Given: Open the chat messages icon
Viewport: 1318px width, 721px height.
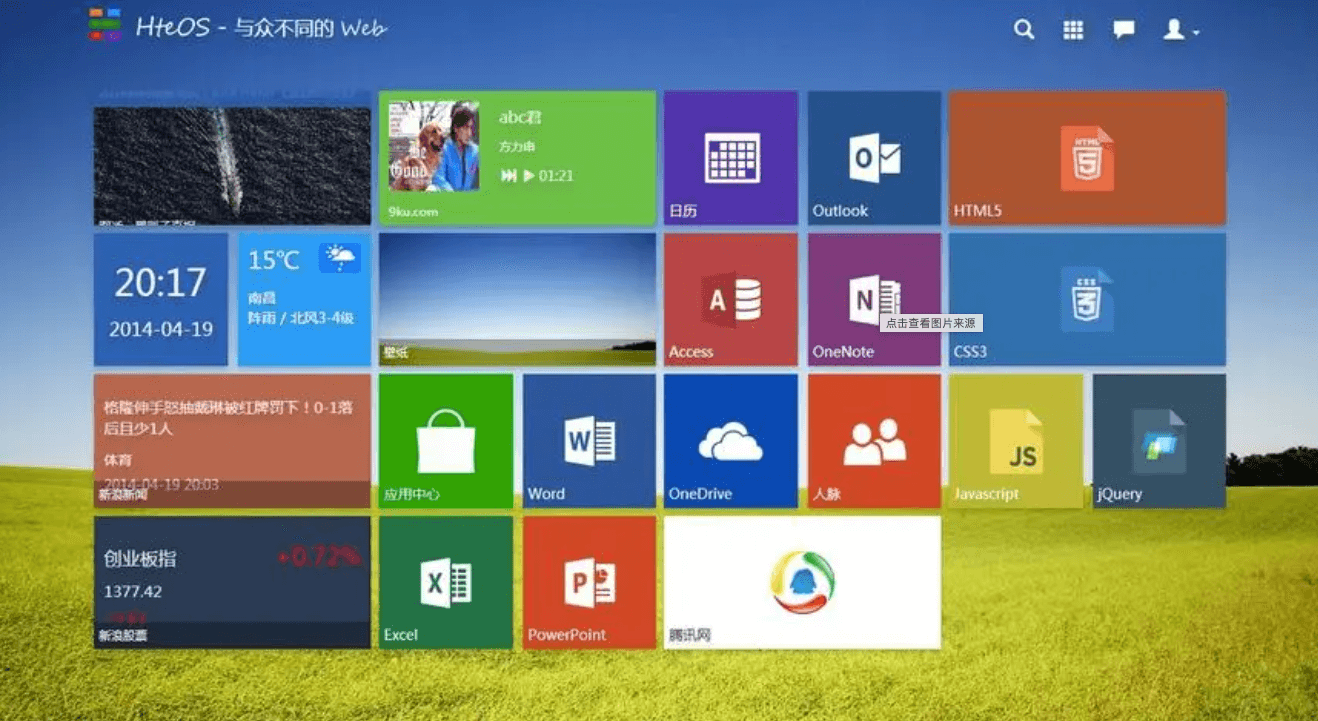Looking at the screenshot, I should pyautogui.click(x=1124, y=30).
